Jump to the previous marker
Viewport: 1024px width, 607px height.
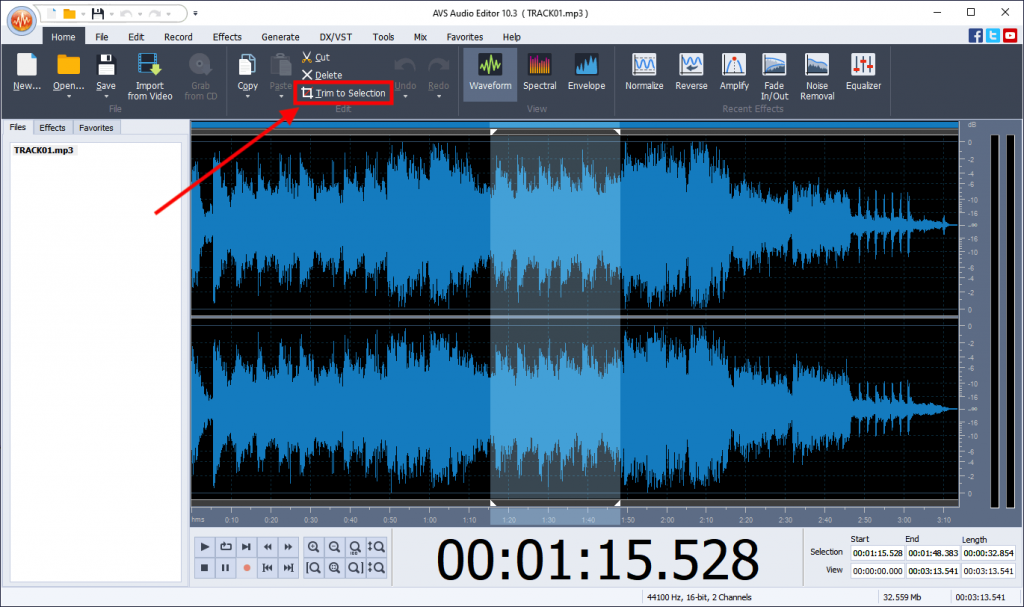coord(267,568)
